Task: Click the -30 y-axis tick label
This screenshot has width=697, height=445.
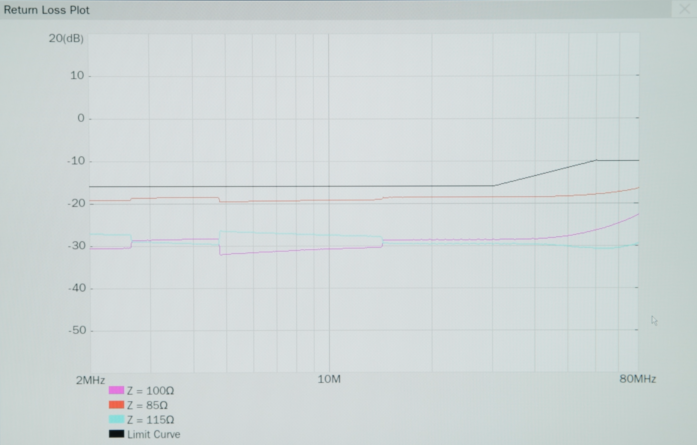Action: coord(75,245)
